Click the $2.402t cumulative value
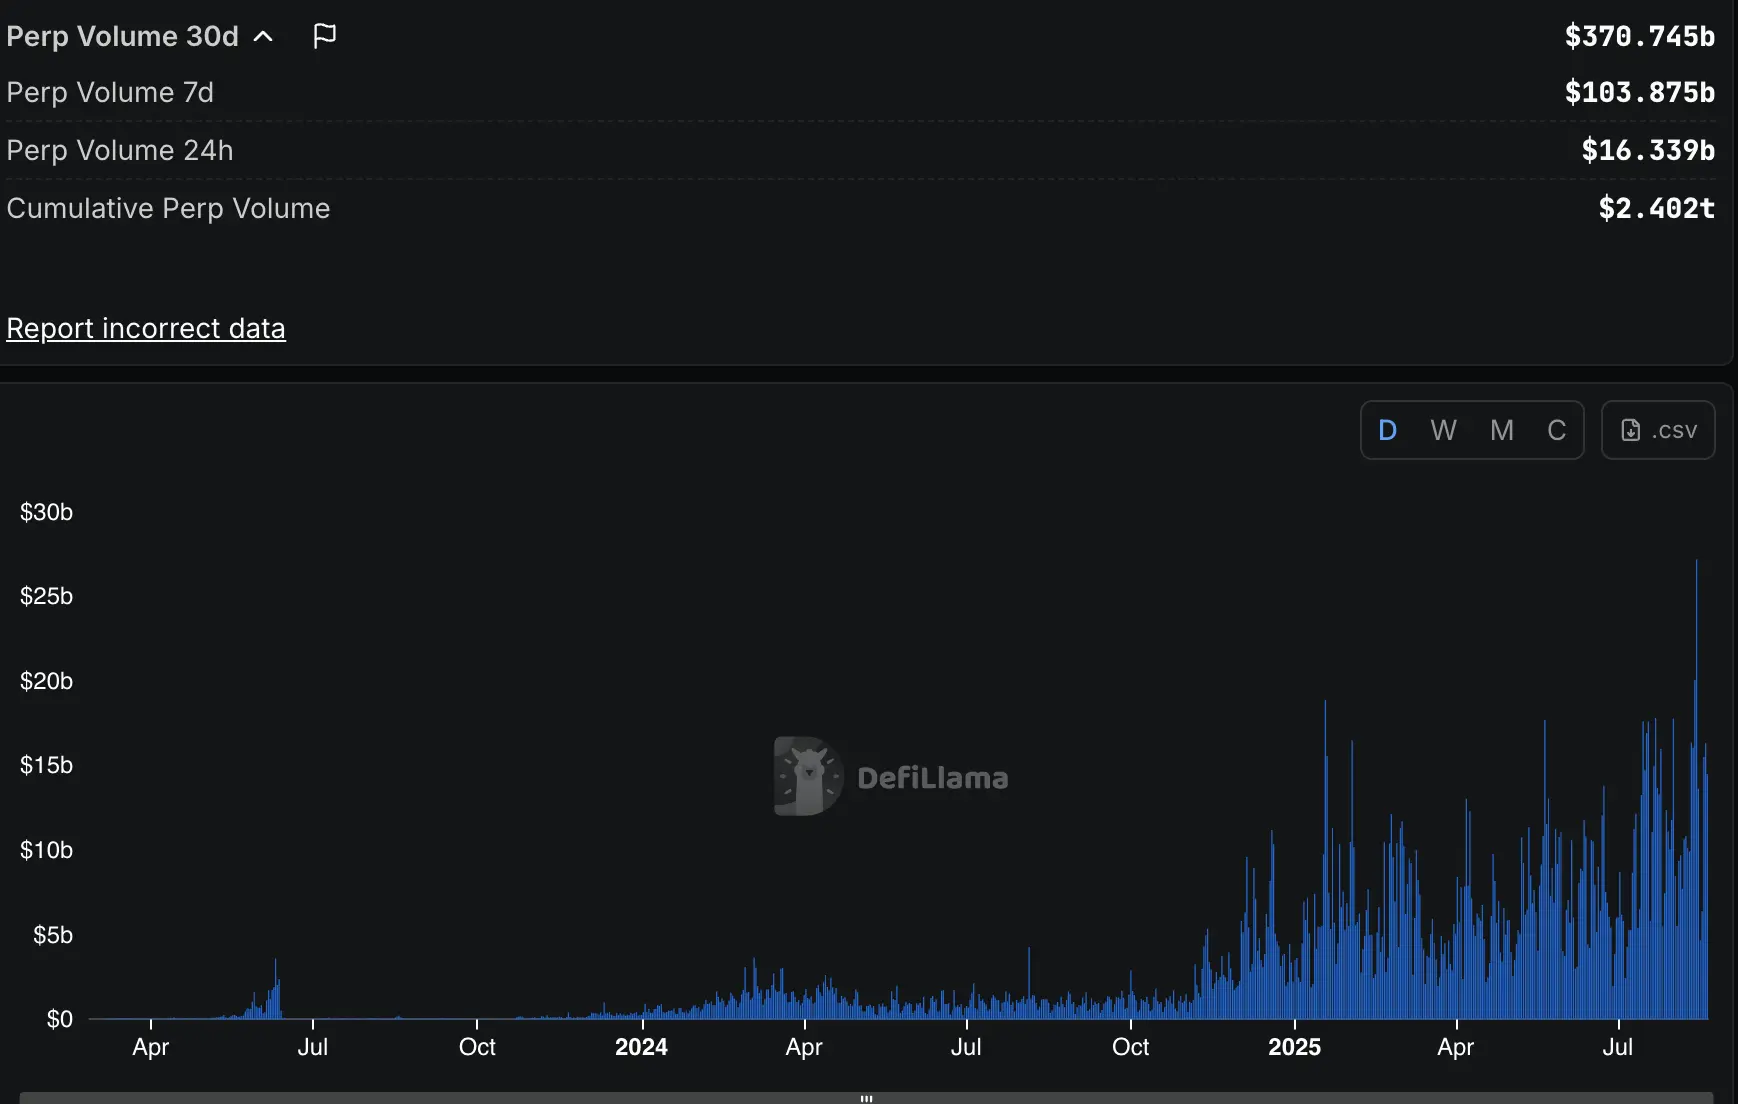Image resolution: width=1738 pixels, height=1104 pixels. 1655,208
